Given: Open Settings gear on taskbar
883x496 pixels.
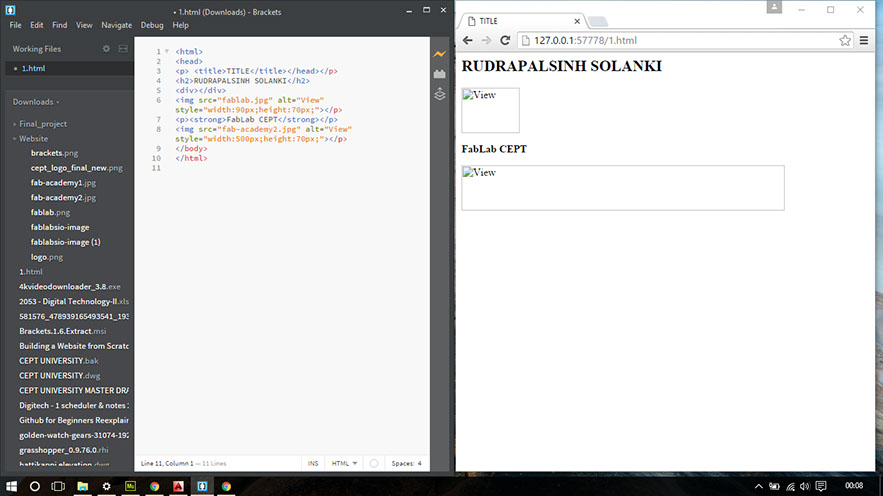Looking at the screenshot, I should tap(106, 486).
